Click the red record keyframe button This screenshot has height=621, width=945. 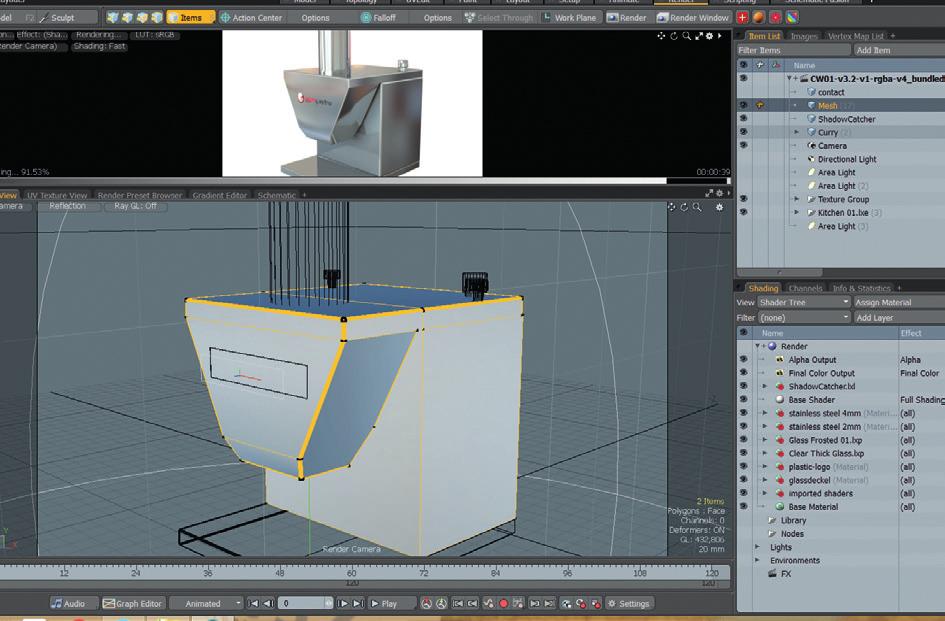[503, 603]
